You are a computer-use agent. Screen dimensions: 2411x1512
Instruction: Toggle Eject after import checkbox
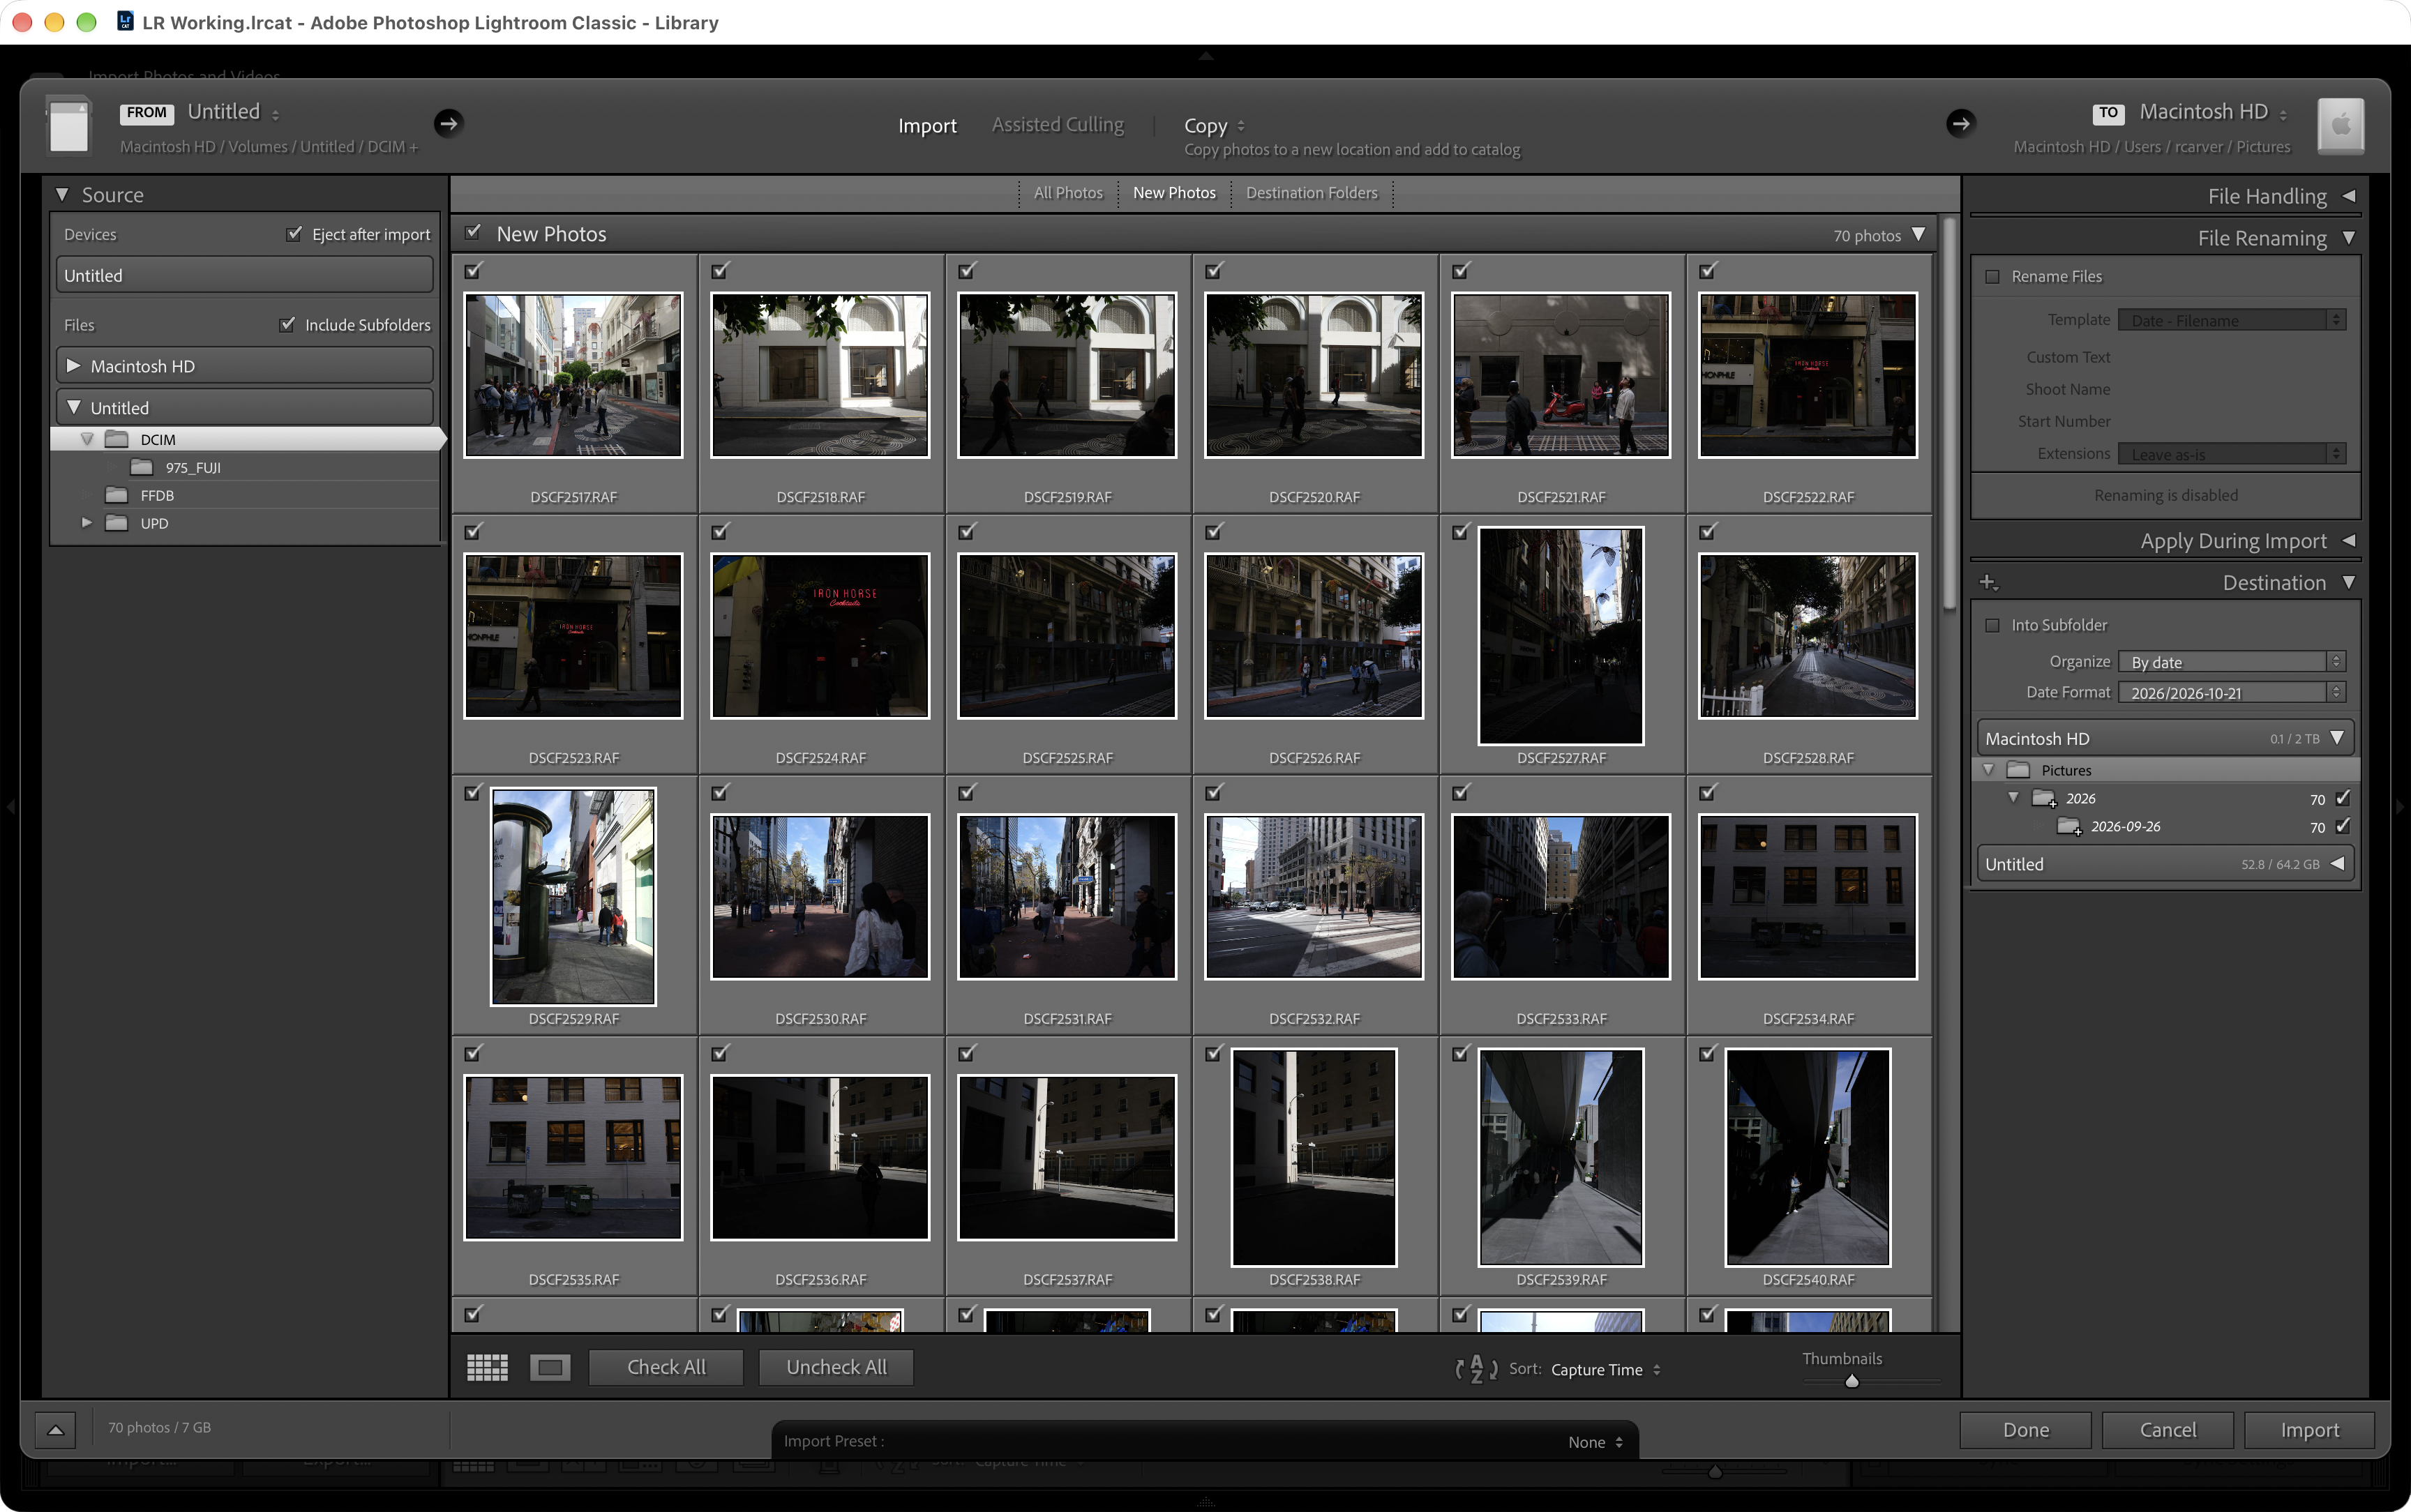point(294,234)
